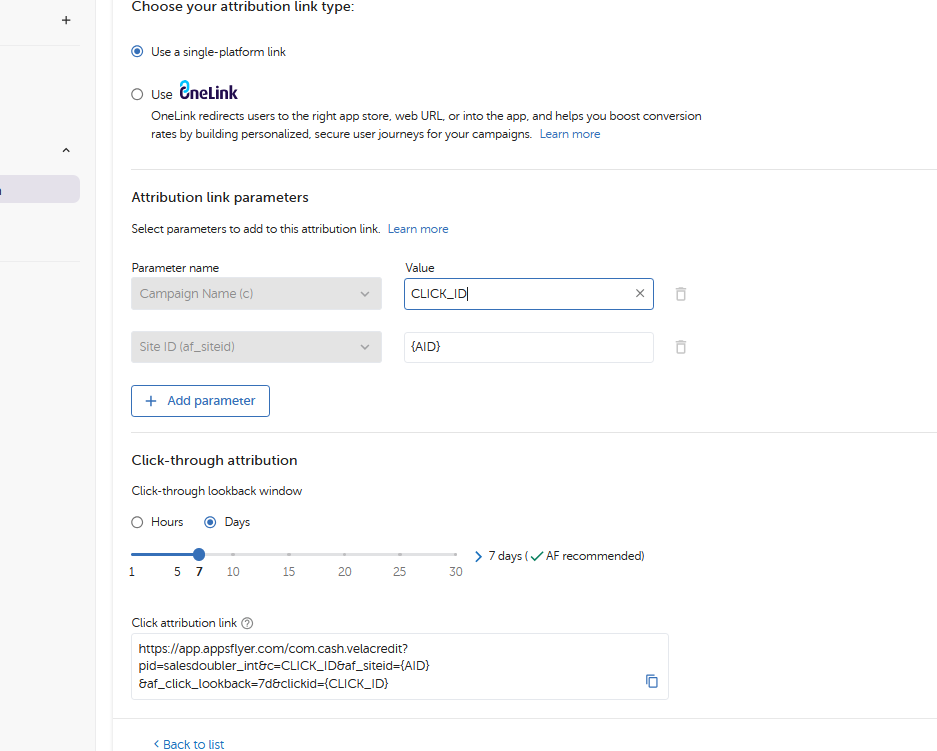
Task: Click the {AID} value input field
Action: point(528,347)
